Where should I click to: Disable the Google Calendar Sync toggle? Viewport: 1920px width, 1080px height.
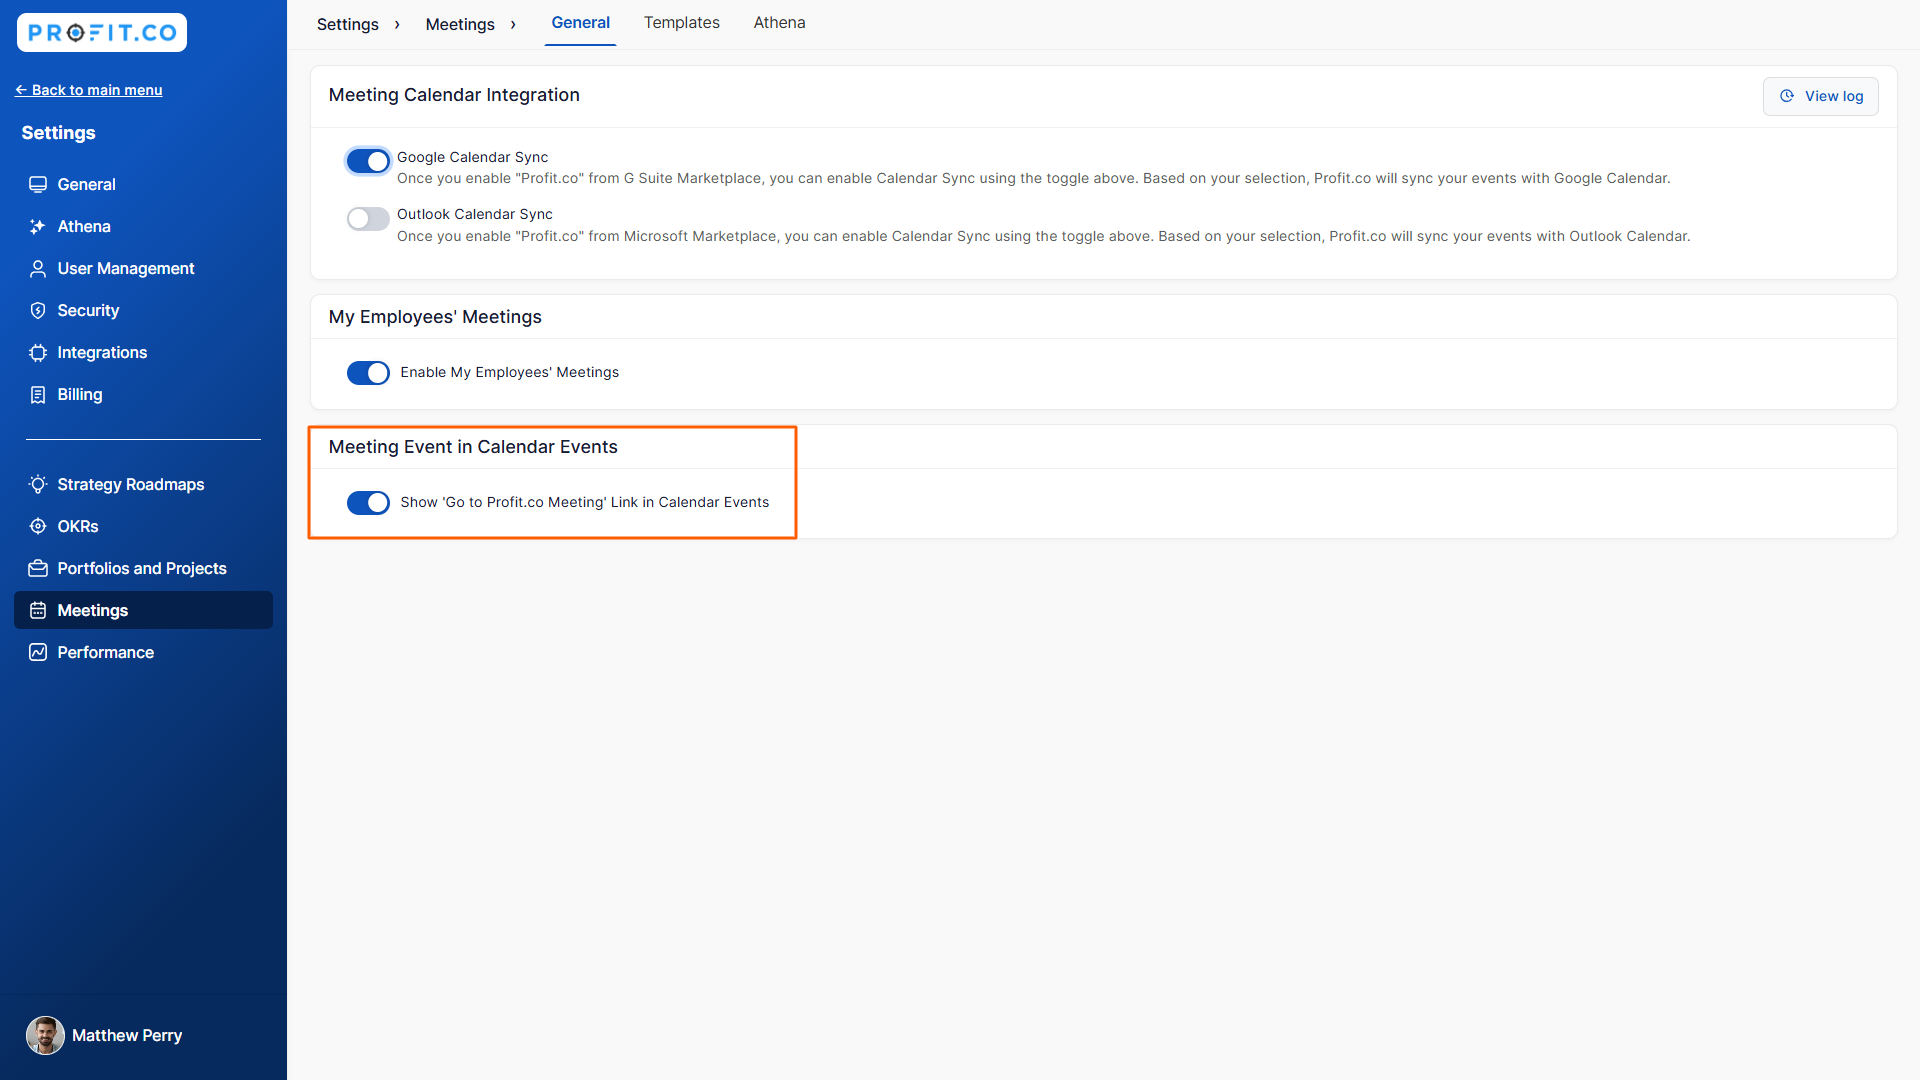click(x=368, y=161)
